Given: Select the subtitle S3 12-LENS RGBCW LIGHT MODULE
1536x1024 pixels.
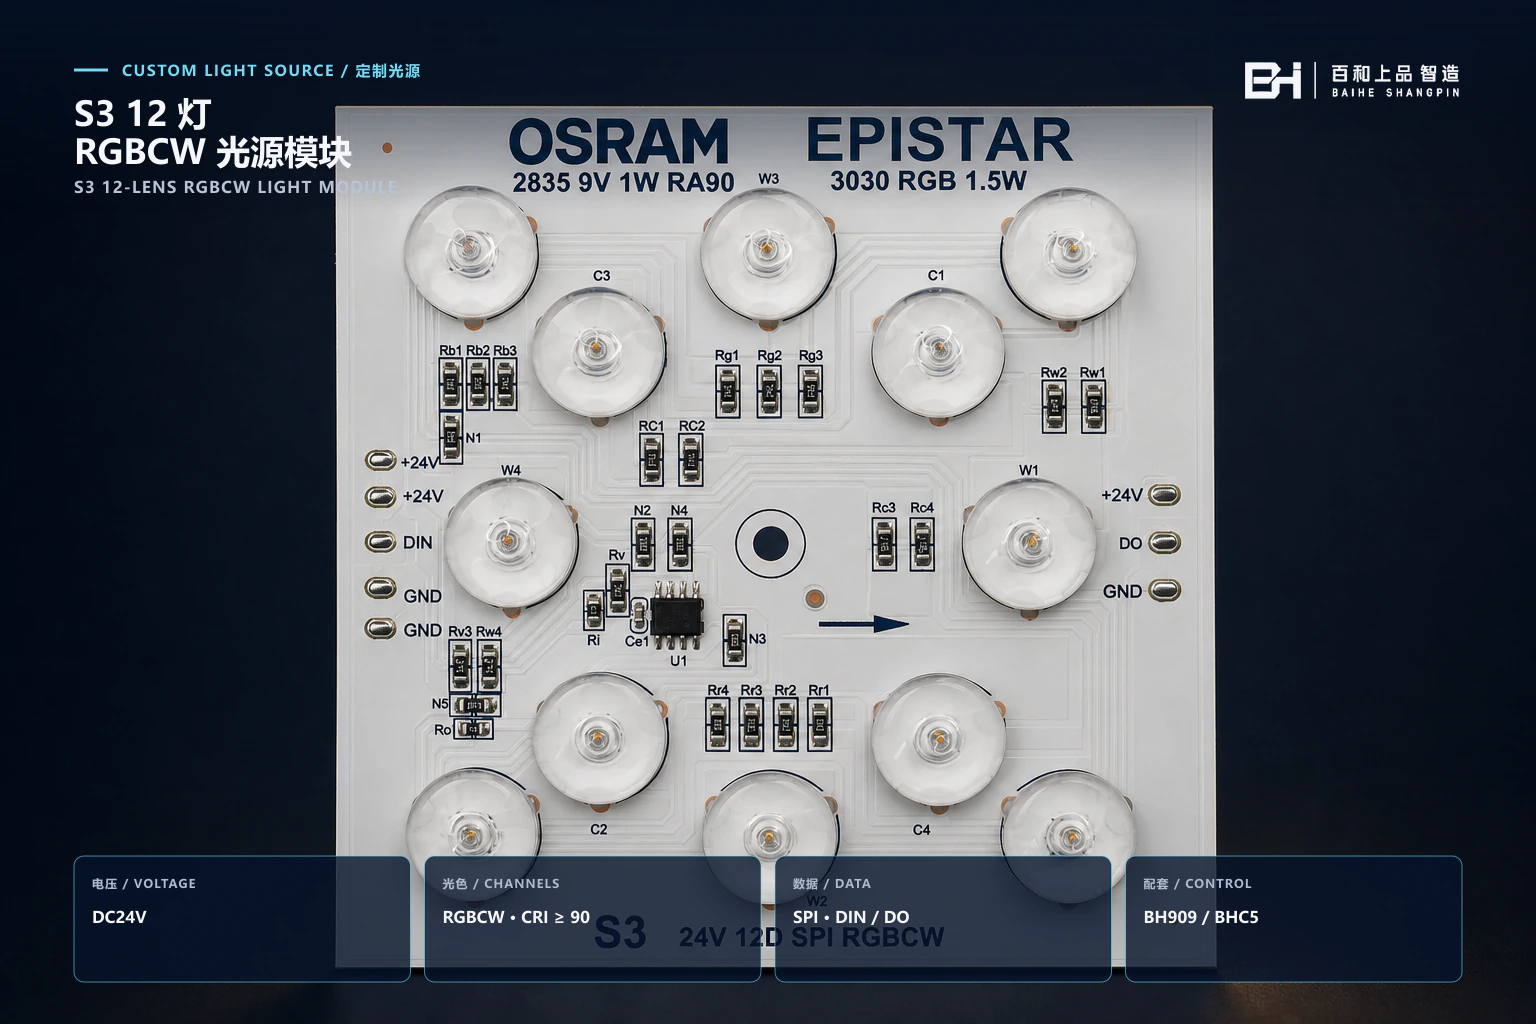Looking at the screenshot, I should [236, 187].
